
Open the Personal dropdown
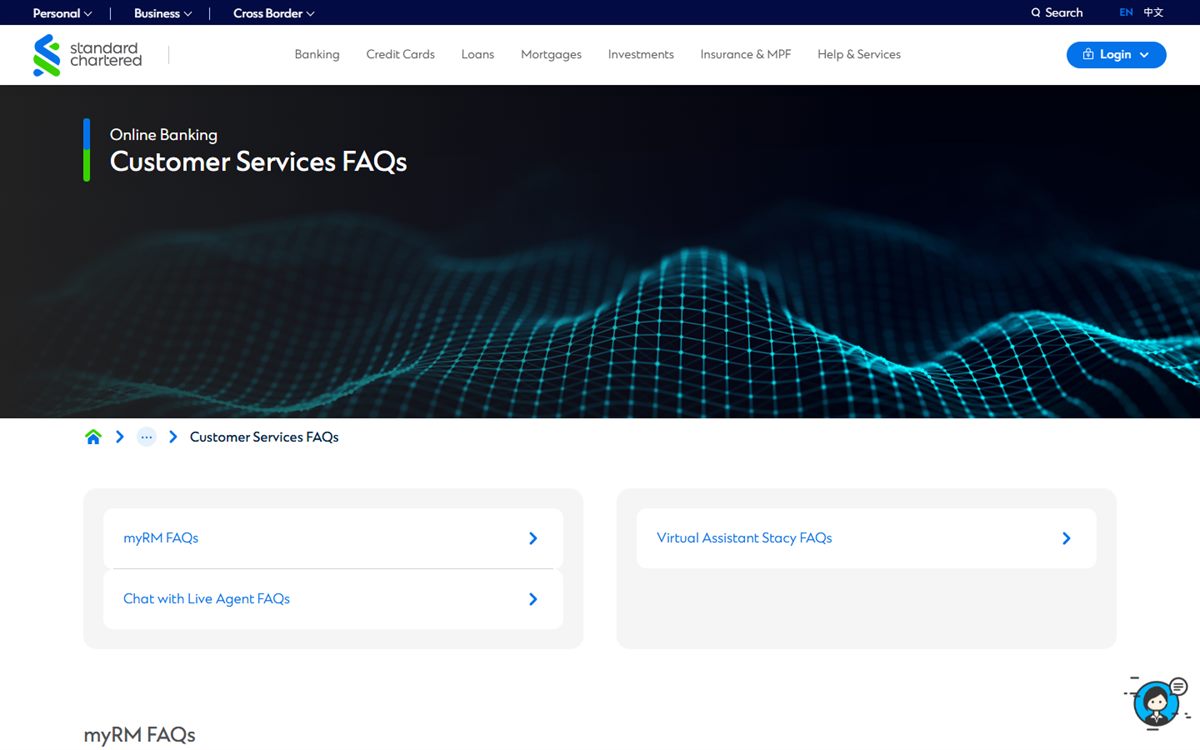coord(62,13)
